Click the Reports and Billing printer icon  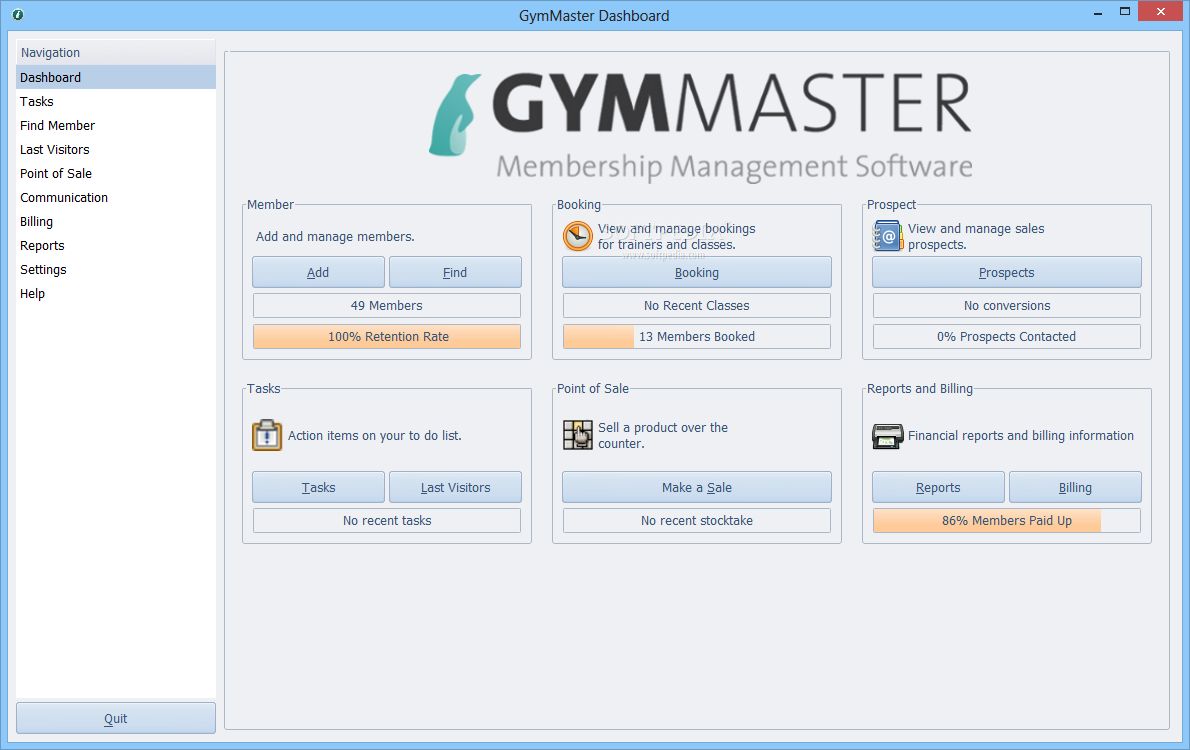pos(887,436)
